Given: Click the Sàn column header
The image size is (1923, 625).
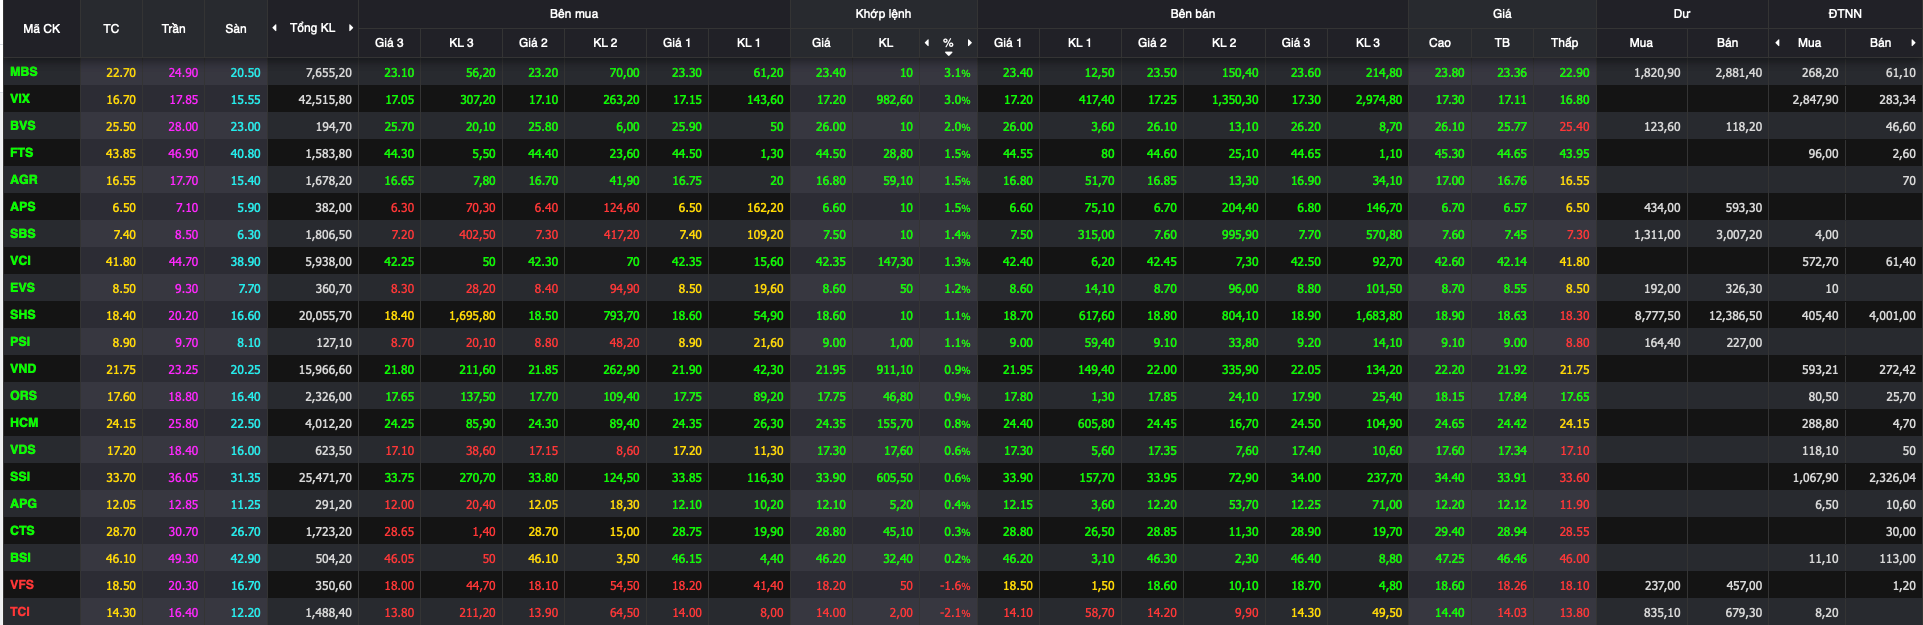Looking at the screenshot, I should [x=236, y=29].
